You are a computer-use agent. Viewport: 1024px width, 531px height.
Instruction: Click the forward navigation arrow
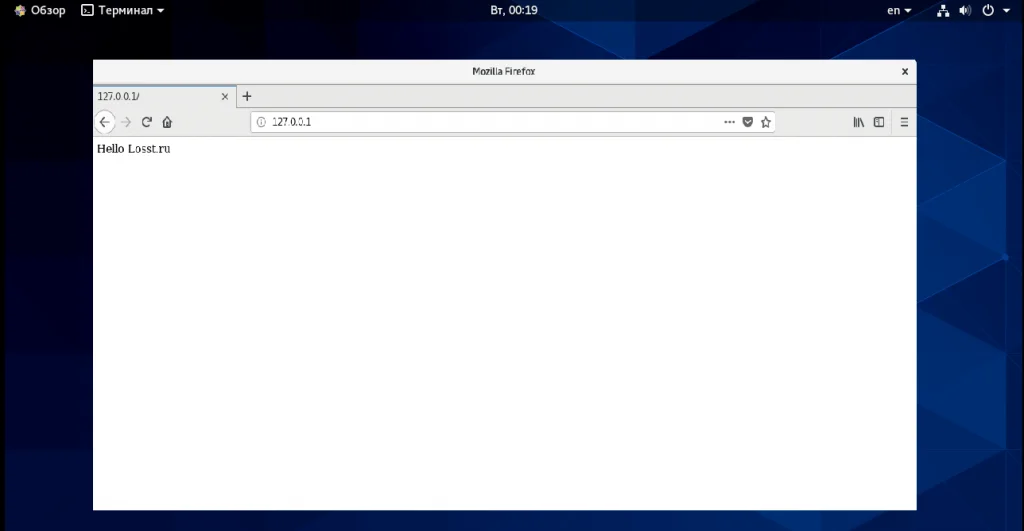(126, 122)
